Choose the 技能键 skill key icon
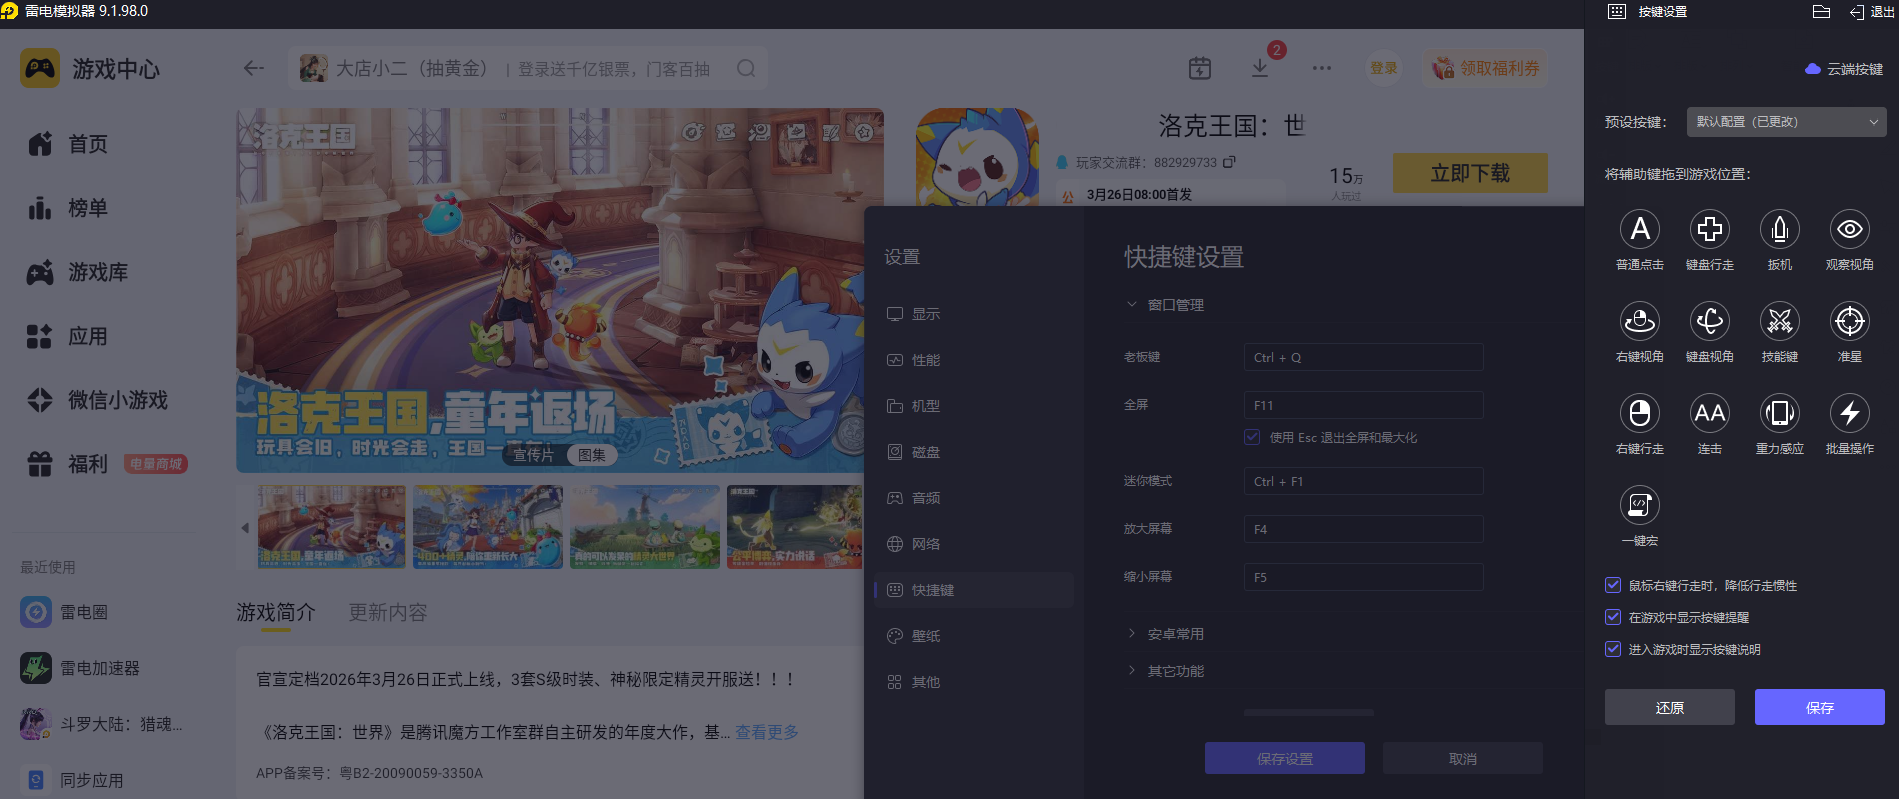1899x799 pixels. click(x=1780, y=321)
